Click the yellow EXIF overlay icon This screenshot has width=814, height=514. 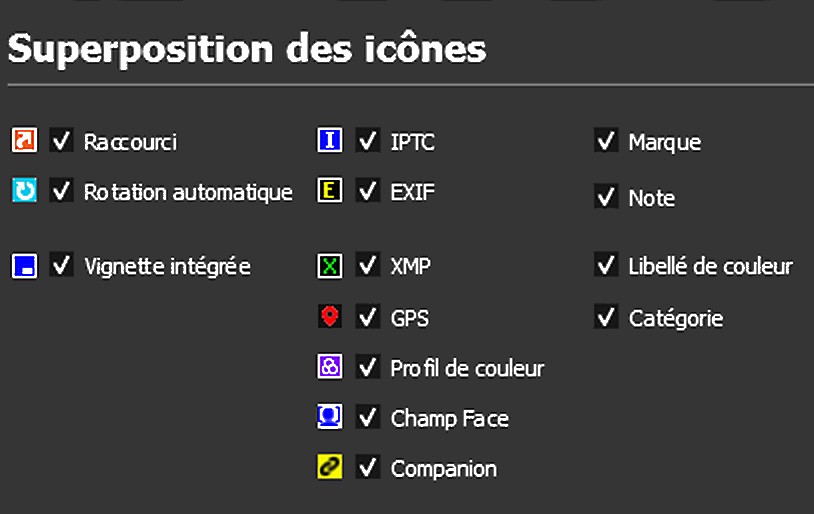(x=330, y=190)
